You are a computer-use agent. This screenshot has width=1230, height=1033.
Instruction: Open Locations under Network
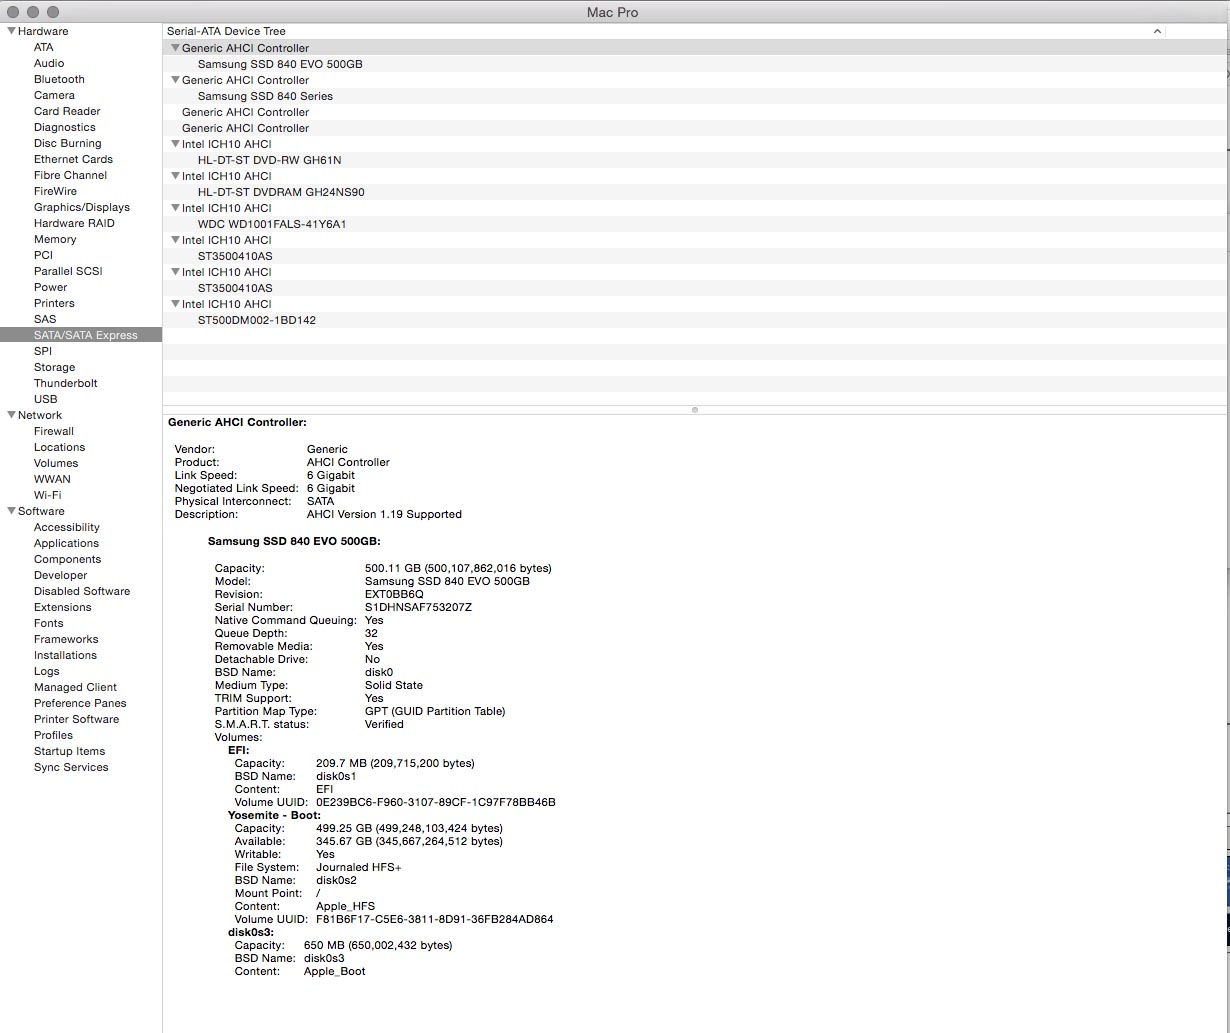click(x=60, y=447)
